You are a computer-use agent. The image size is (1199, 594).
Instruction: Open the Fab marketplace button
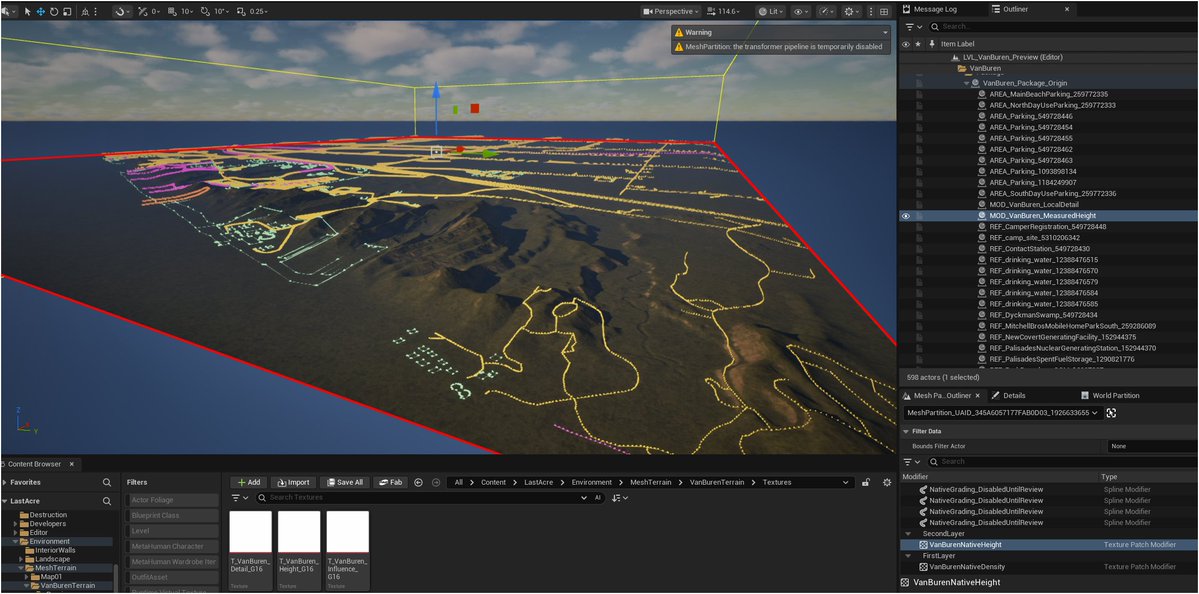coord(391,482)
